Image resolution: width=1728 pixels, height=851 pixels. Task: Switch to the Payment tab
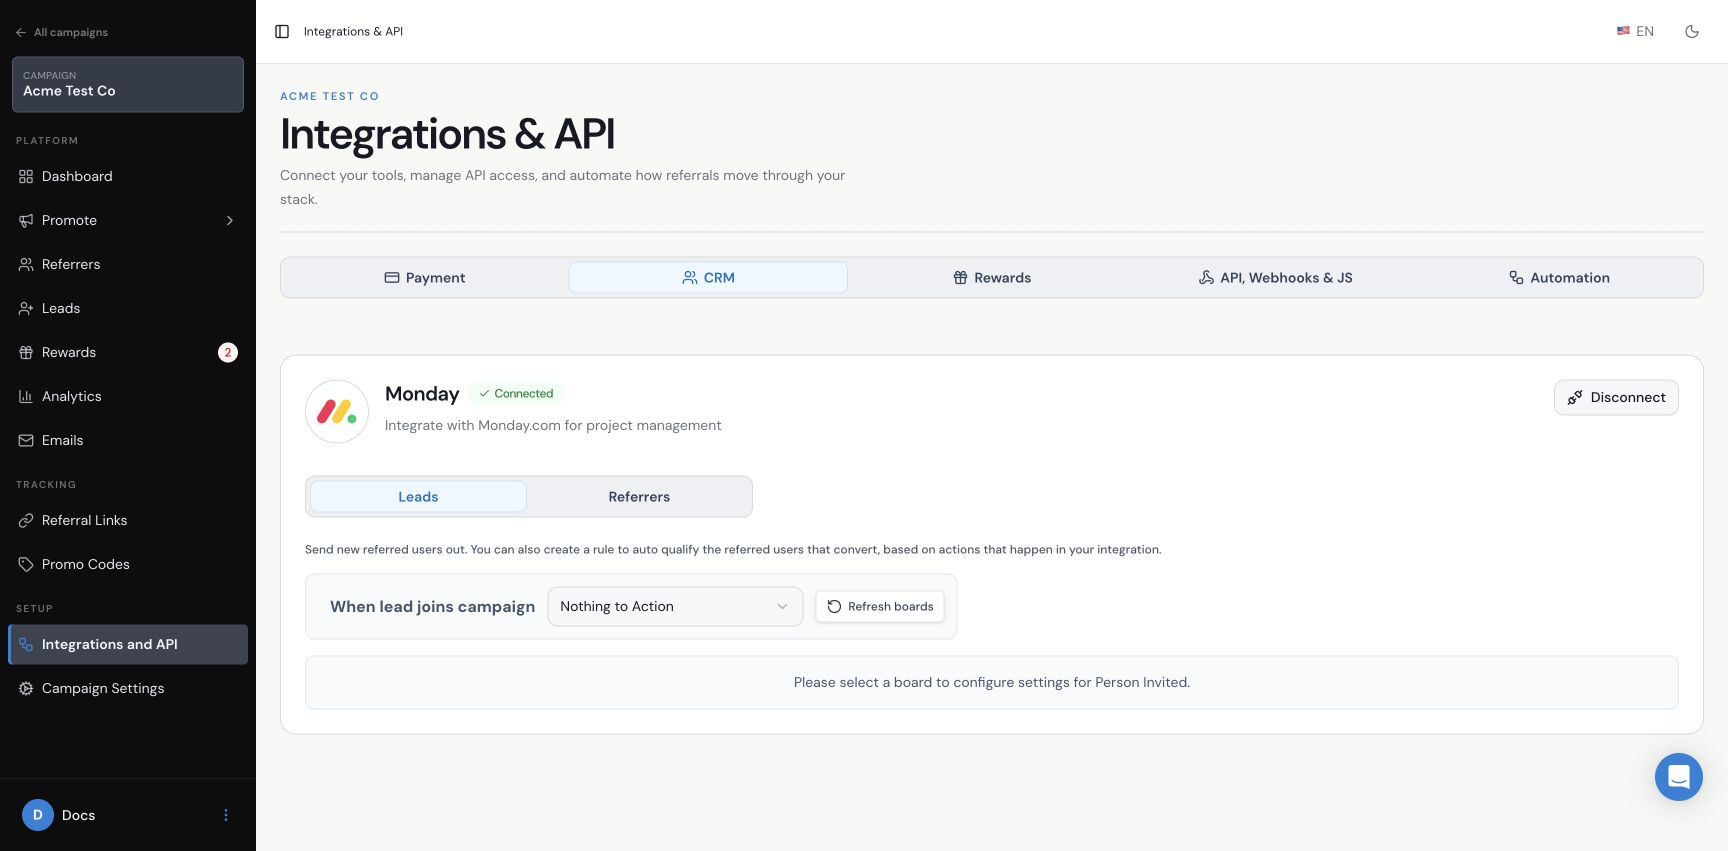pos(425,278)
